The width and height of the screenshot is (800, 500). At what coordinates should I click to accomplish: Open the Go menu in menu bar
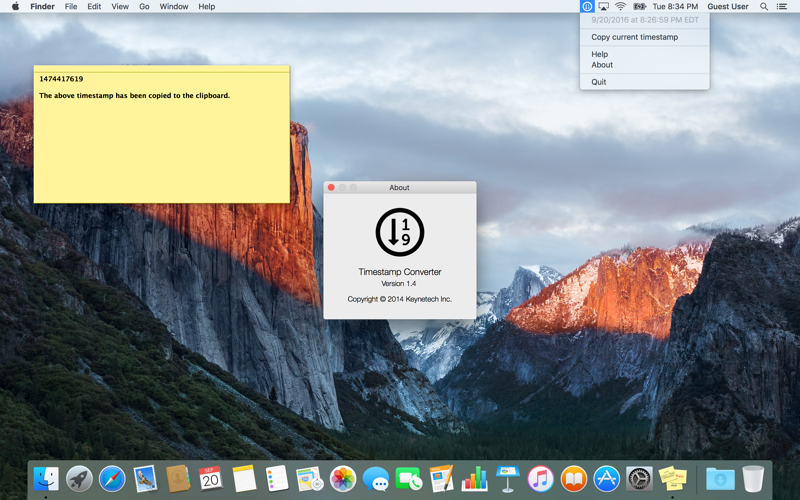coord(144,6)
